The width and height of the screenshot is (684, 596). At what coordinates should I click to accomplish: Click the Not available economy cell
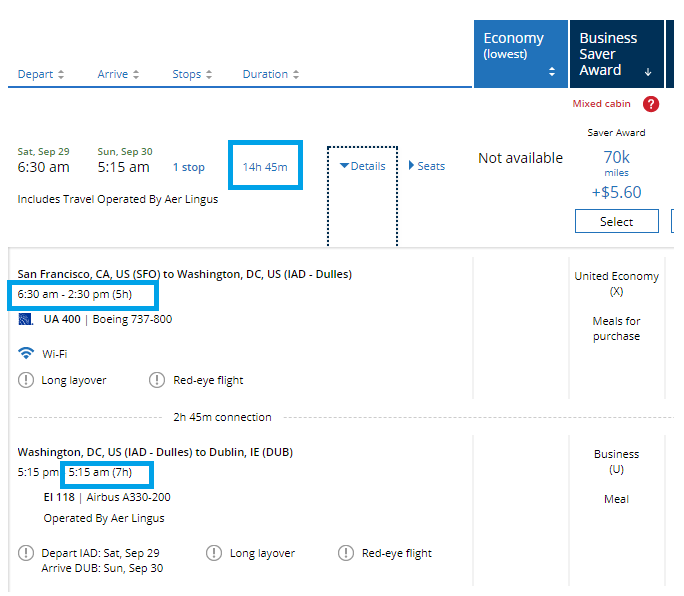tap(520, 158)
